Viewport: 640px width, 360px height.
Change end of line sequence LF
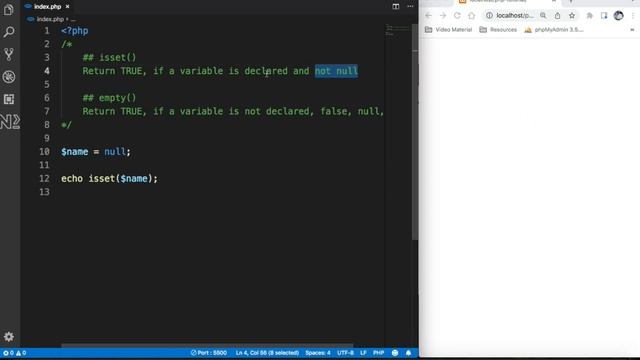(x=363, y=353)
